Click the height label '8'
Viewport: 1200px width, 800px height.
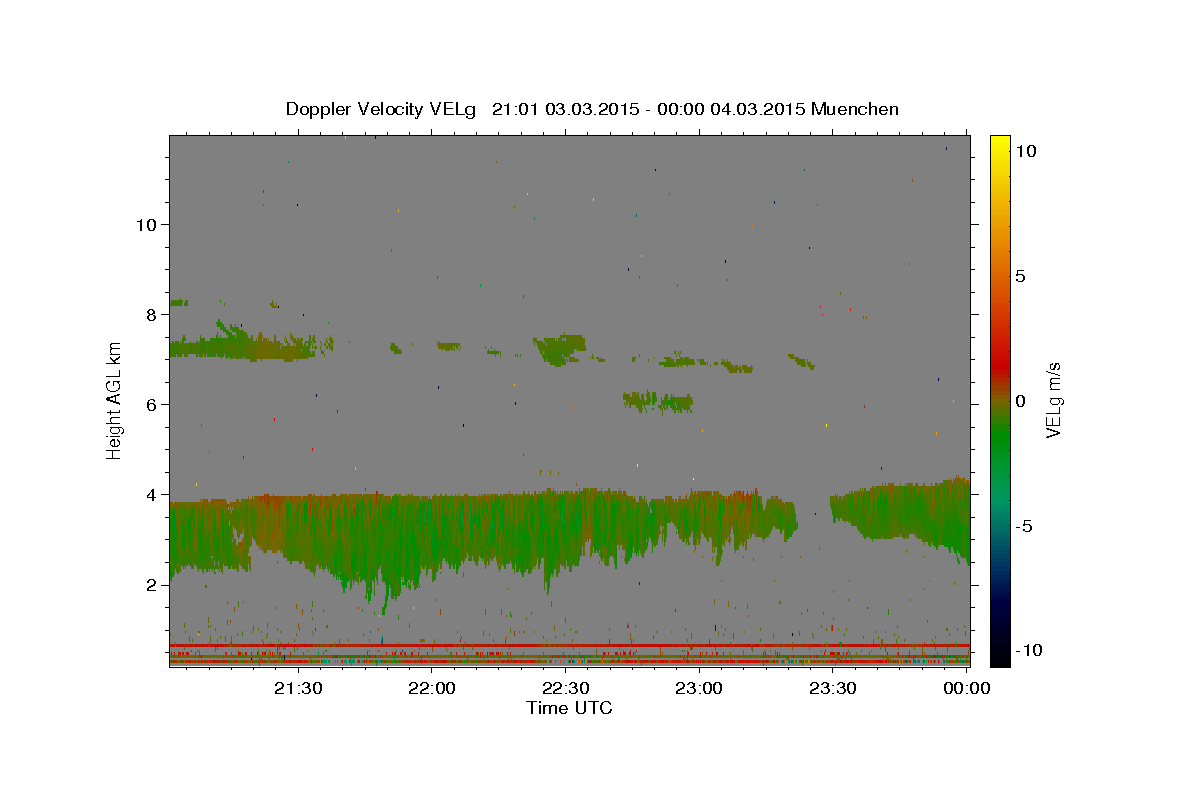[152, 314]
